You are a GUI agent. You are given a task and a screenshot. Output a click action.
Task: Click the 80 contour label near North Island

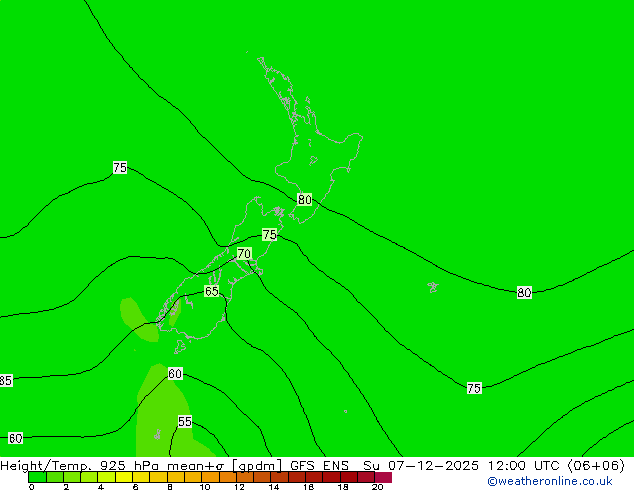coord(304,199)
